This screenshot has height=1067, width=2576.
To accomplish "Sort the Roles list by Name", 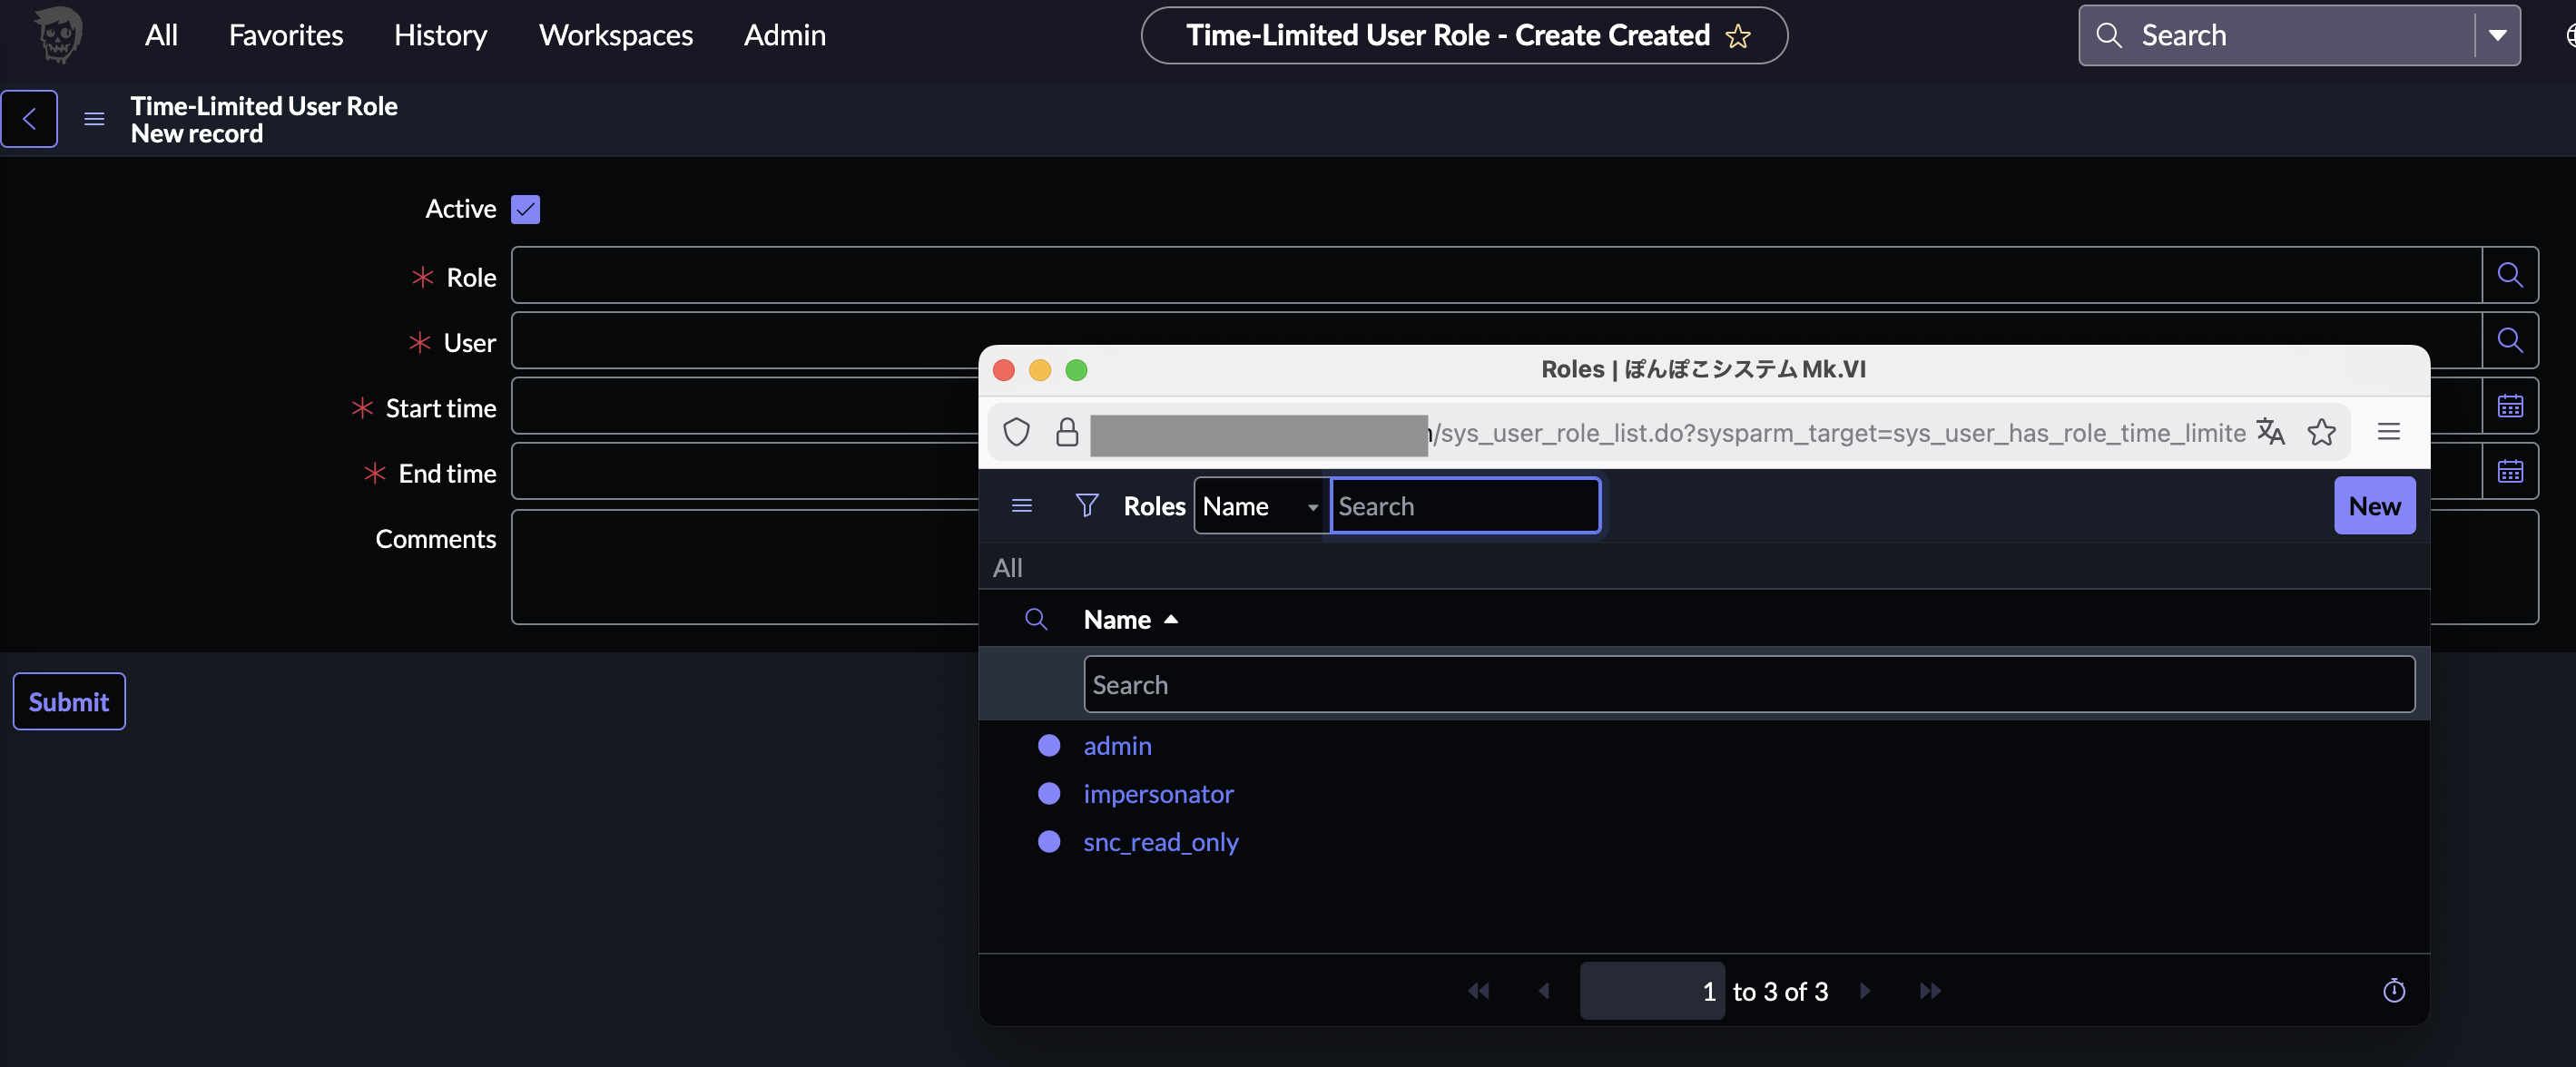I will click(x=1117, y=620).
